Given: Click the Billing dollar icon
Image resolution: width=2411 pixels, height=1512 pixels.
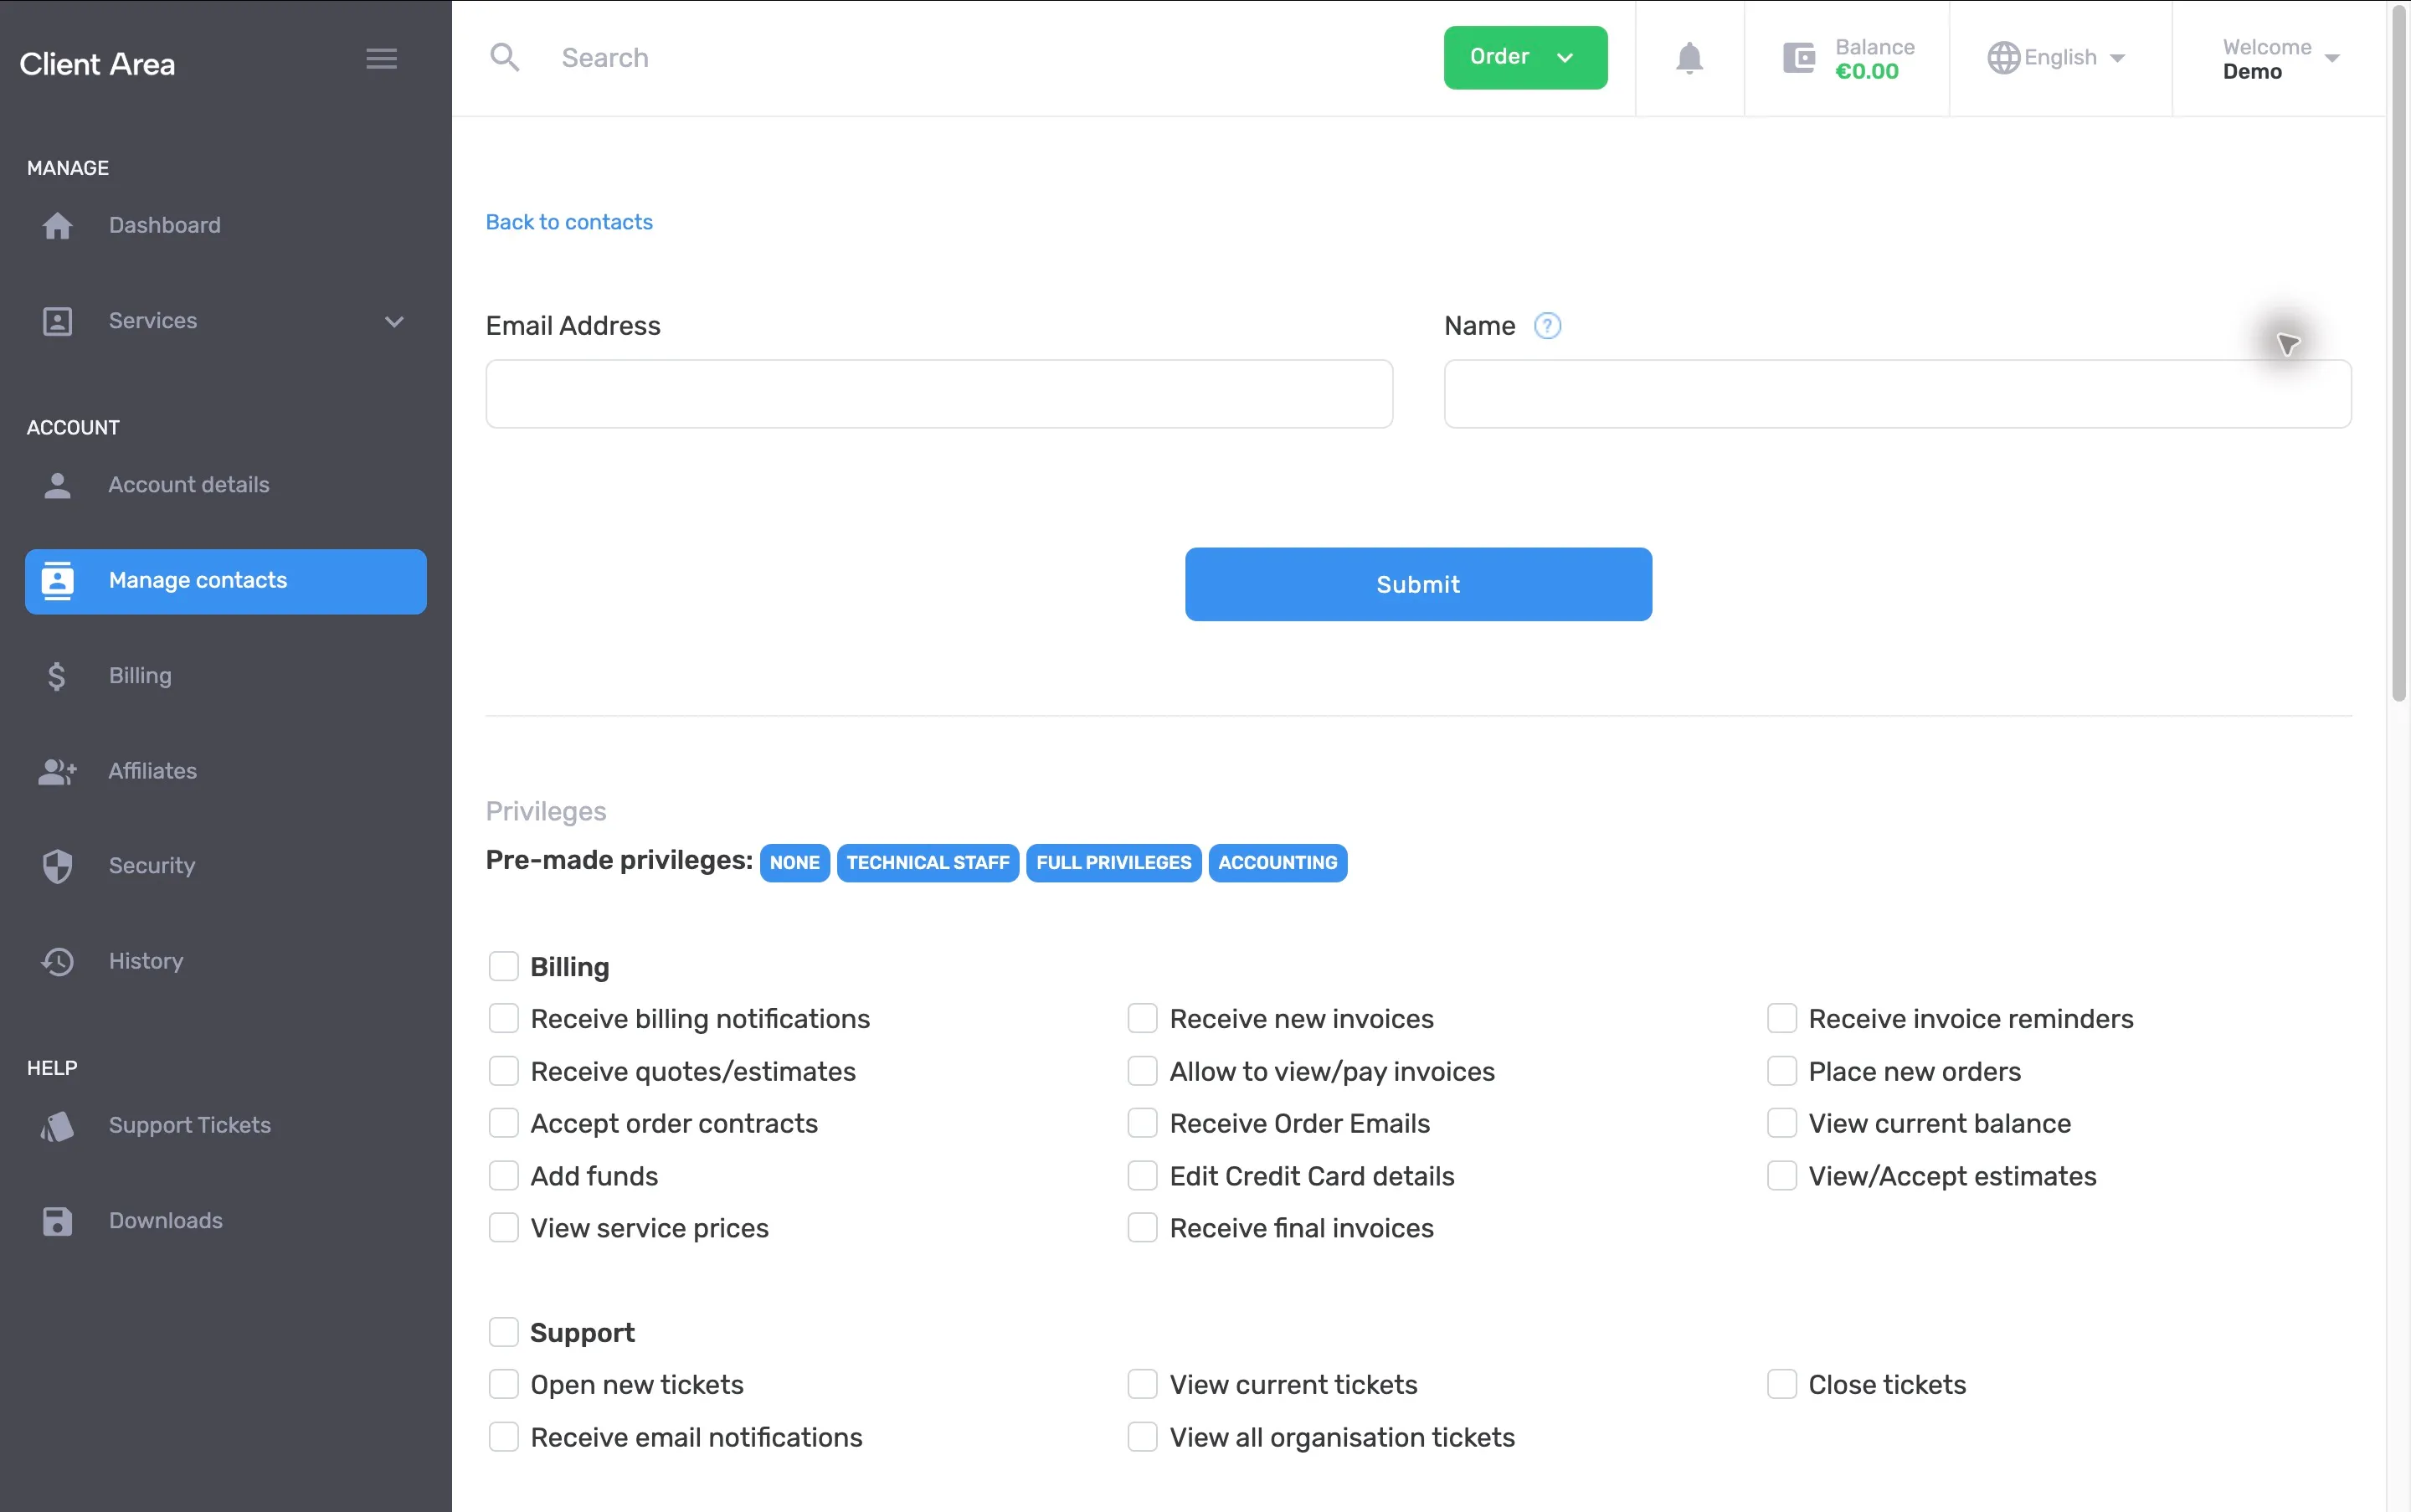Looking at the screenshot, I should [x=57, y=676].
